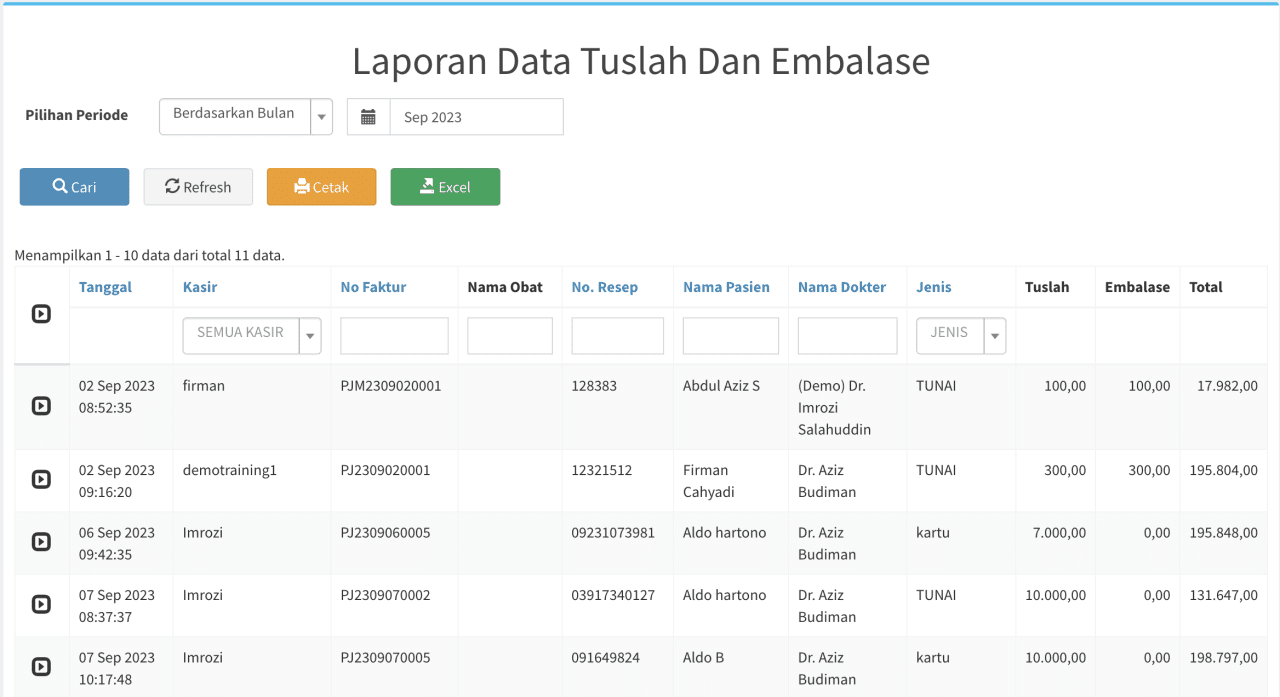The height and width of the screenshot is (697, 1280).
Task: Open the JENIS filter dropdown
Action: coord(961,336)
